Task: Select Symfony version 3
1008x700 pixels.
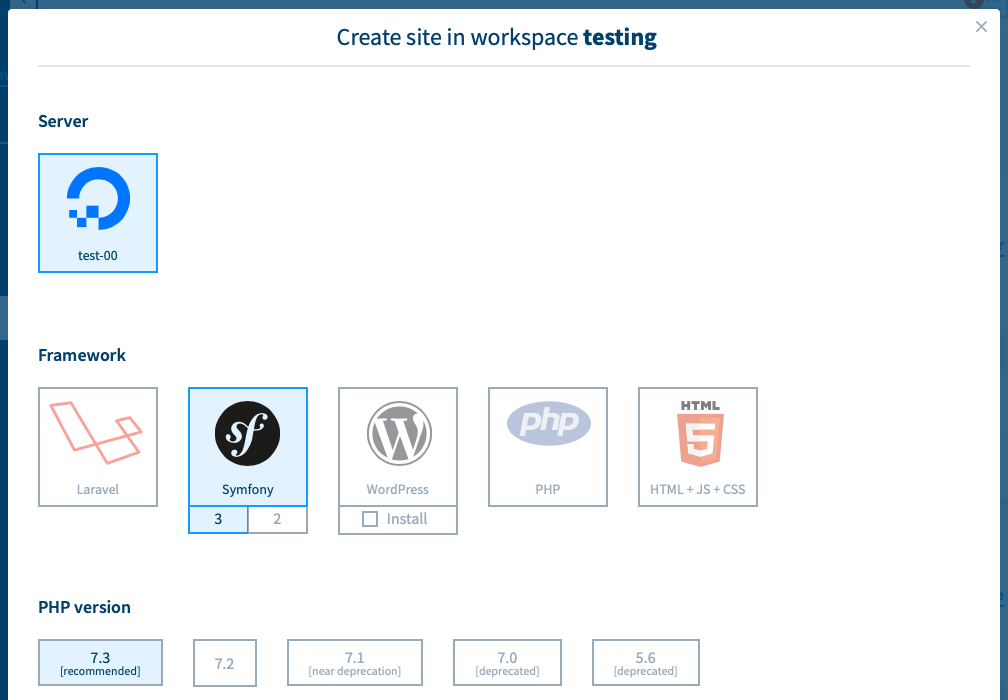Action: tap(218, 519)
